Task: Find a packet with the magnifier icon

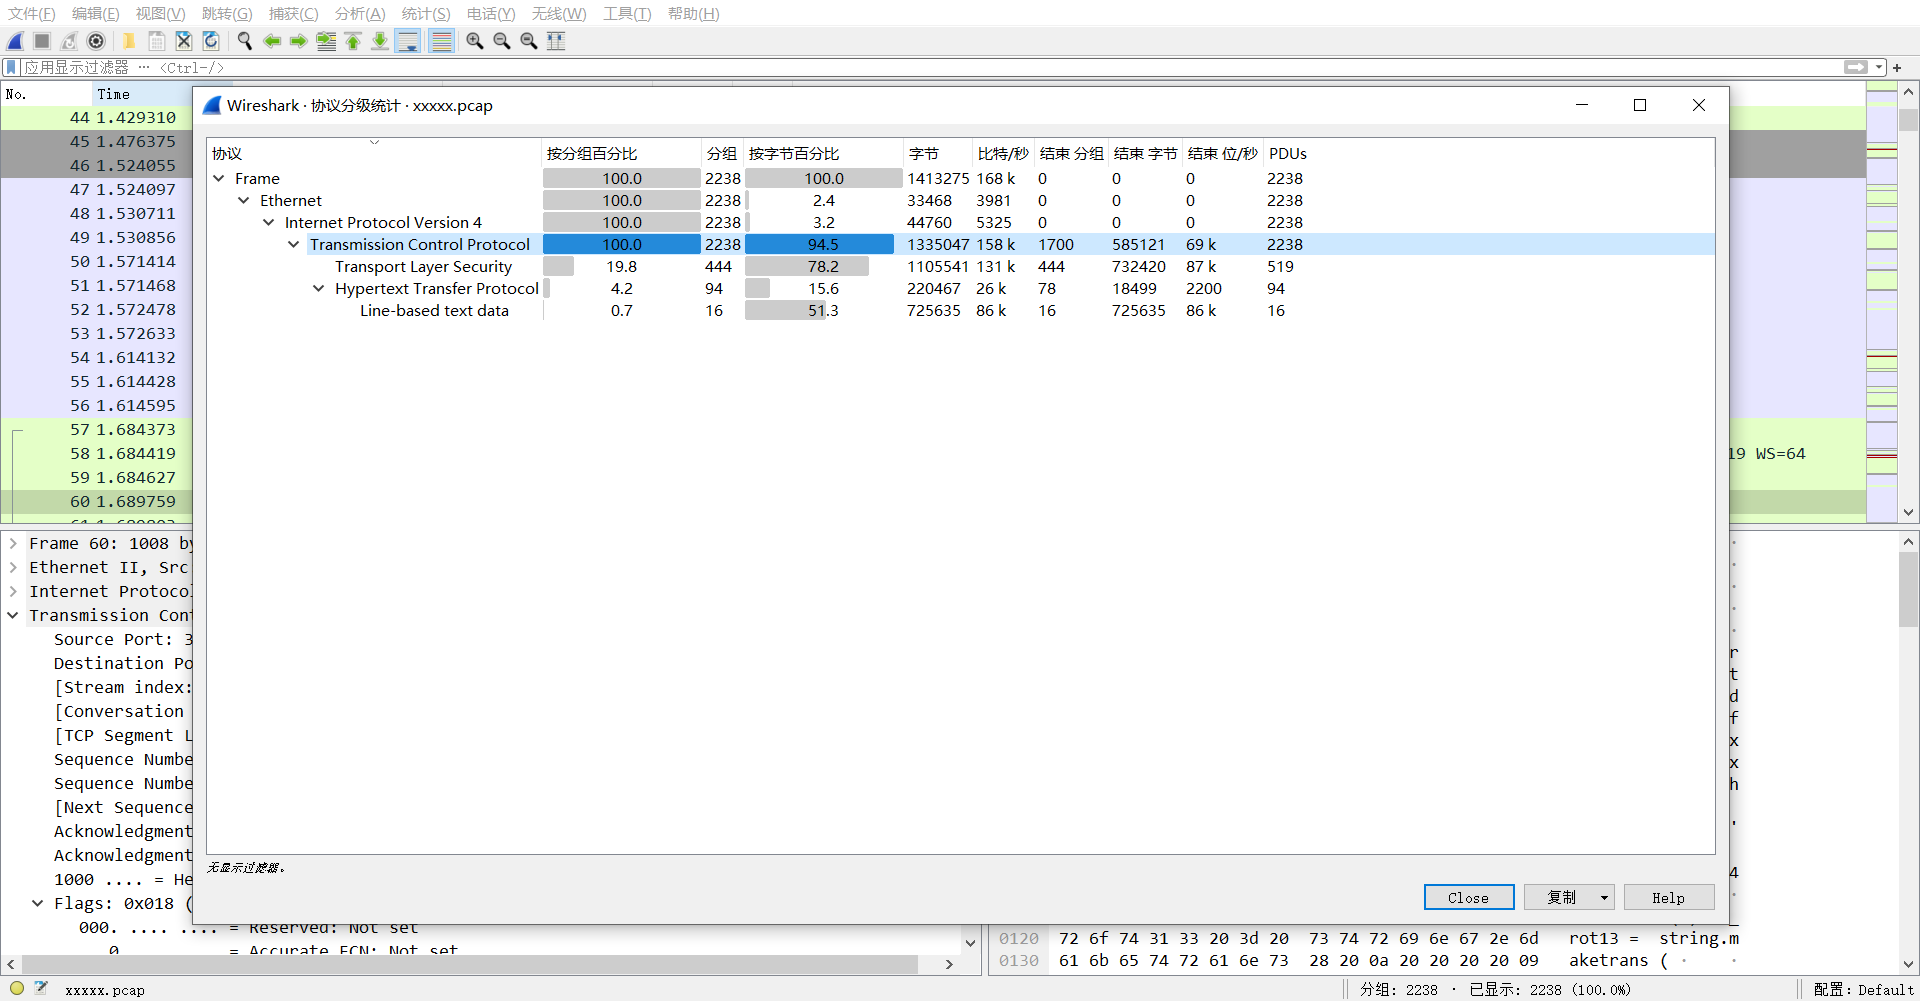Action: [x=244, y=41]
